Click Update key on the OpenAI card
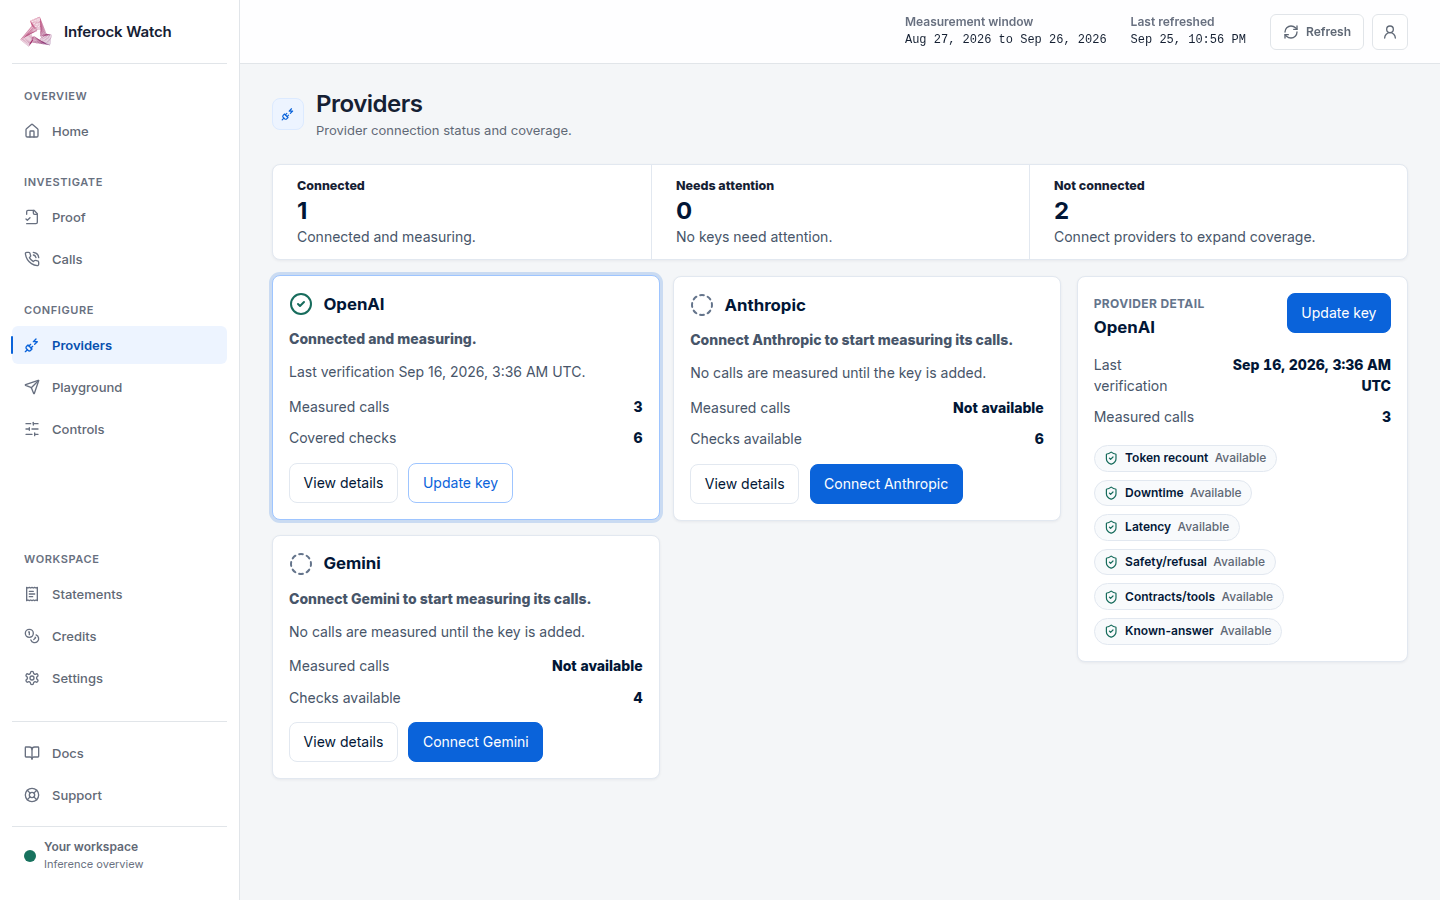Screen dimensions: 1440x900 (x=460, y=483)
